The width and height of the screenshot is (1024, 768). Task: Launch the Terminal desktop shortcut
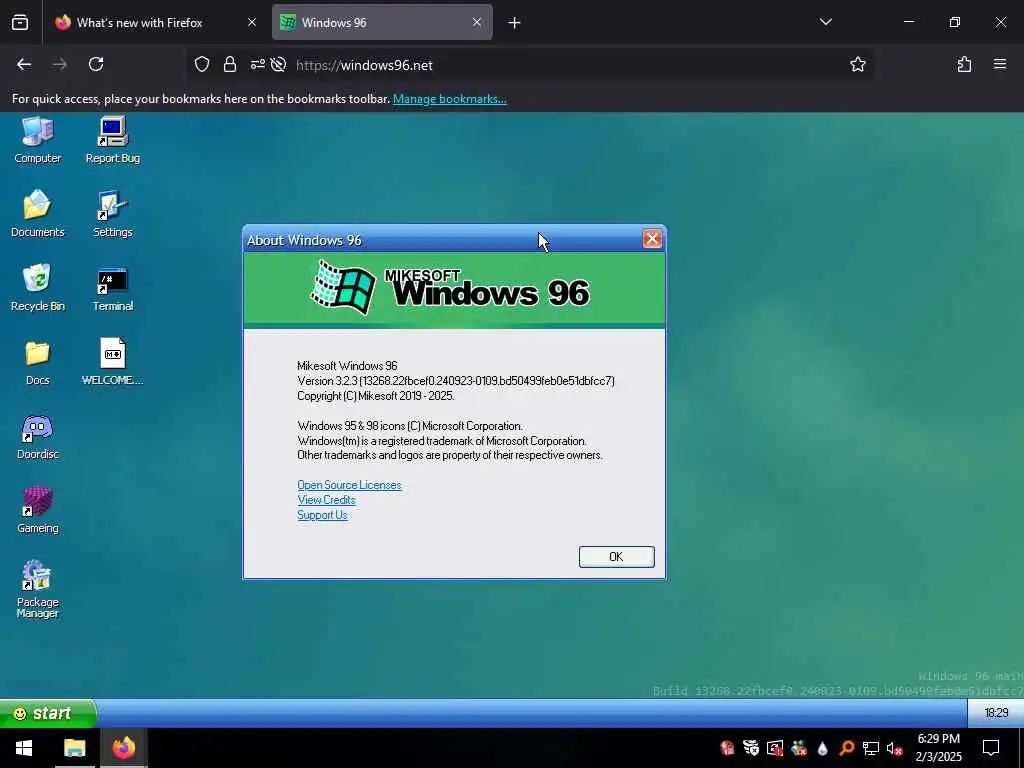112,287
